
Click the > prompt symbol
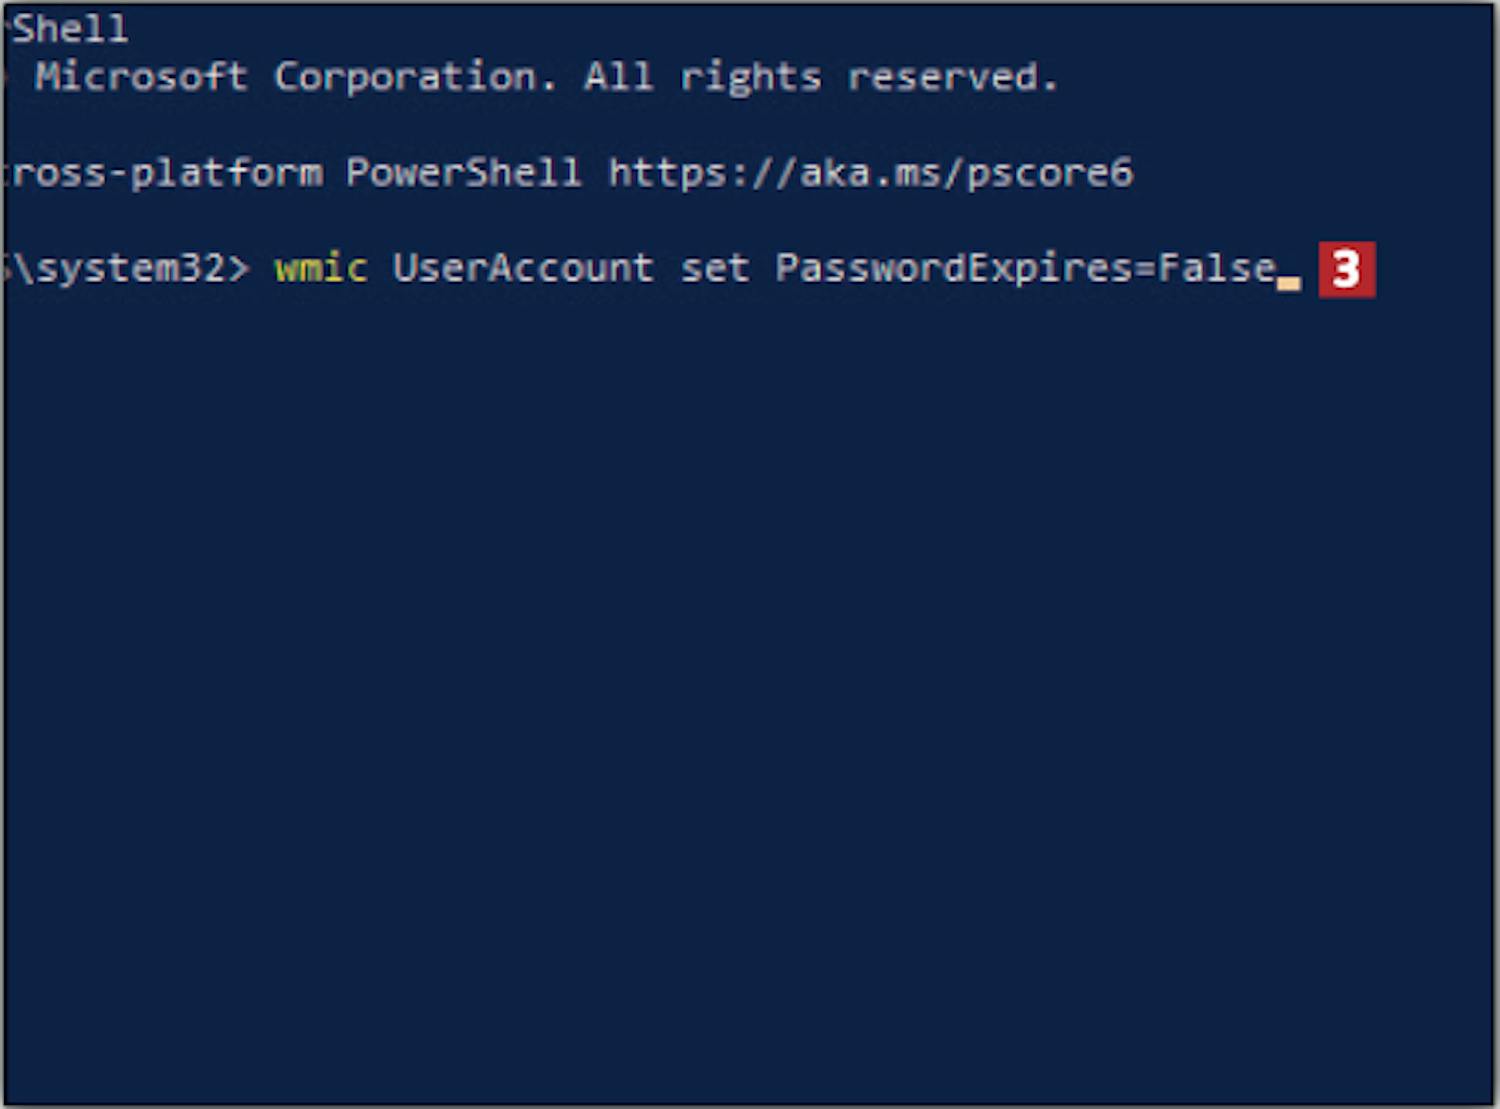coord(239,268)
